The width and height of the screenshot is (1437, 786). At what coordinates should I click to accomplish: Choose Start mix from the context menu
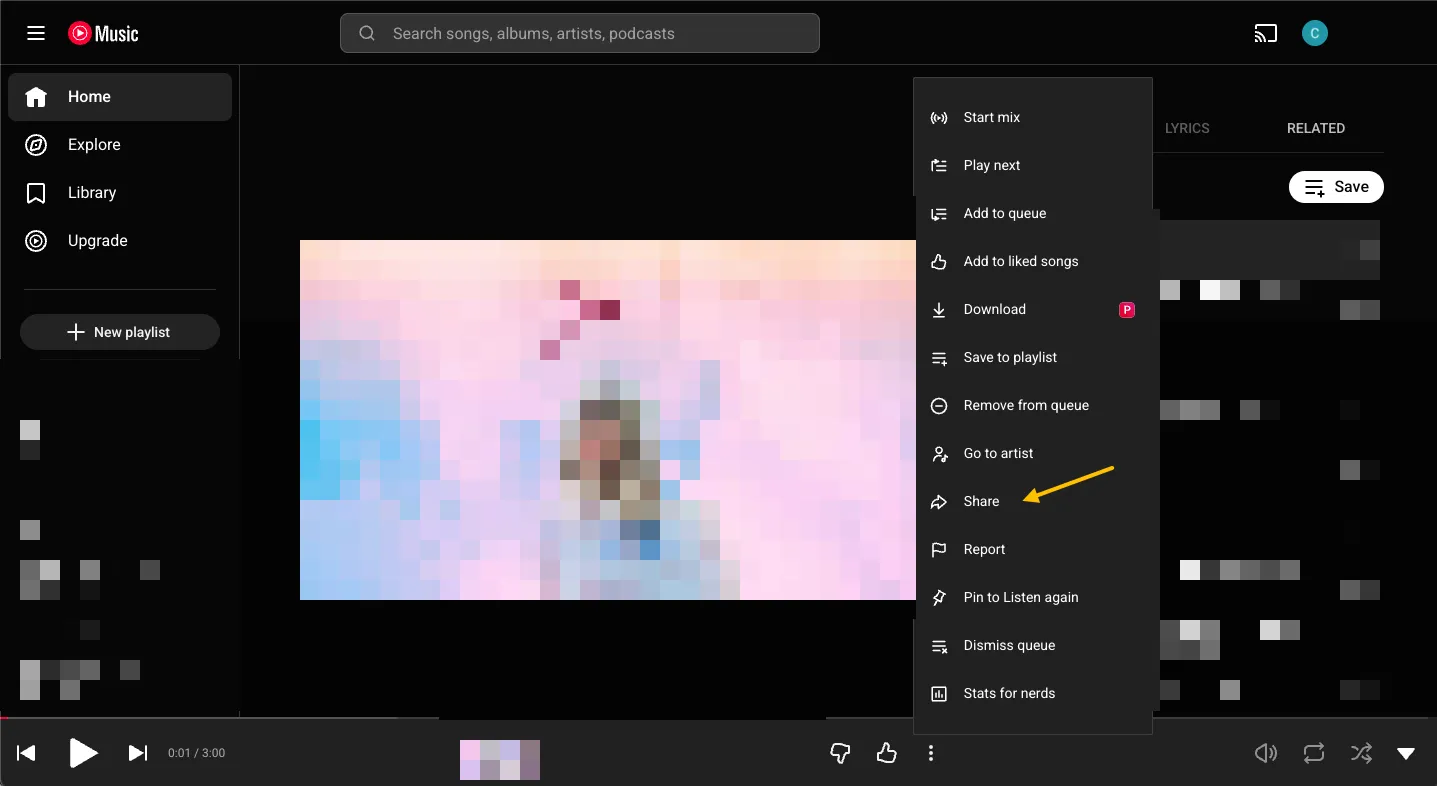(x=1033, y=117)
